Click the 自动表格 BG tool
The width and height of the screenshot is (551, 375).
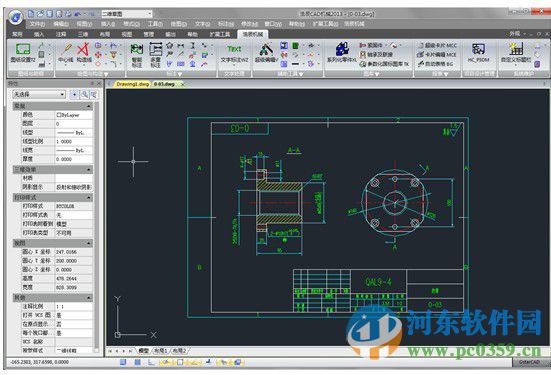coord(435,64)
